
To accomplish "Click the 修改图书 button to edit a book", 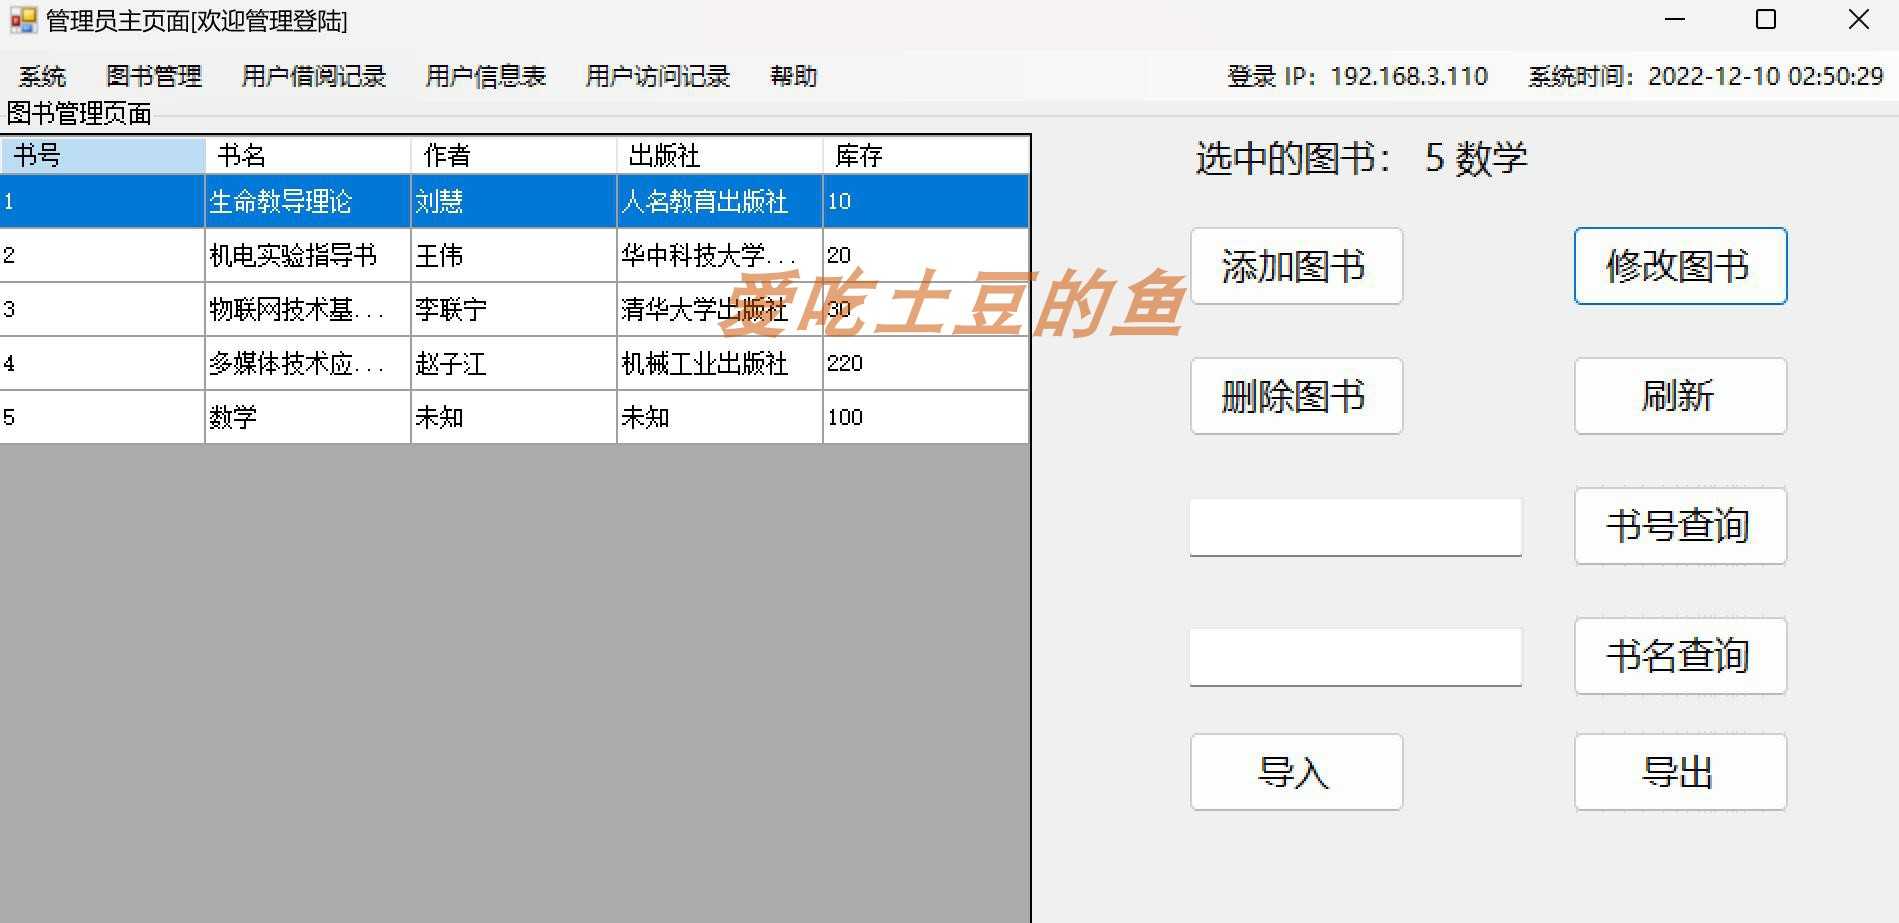I will coord(1679,266).
